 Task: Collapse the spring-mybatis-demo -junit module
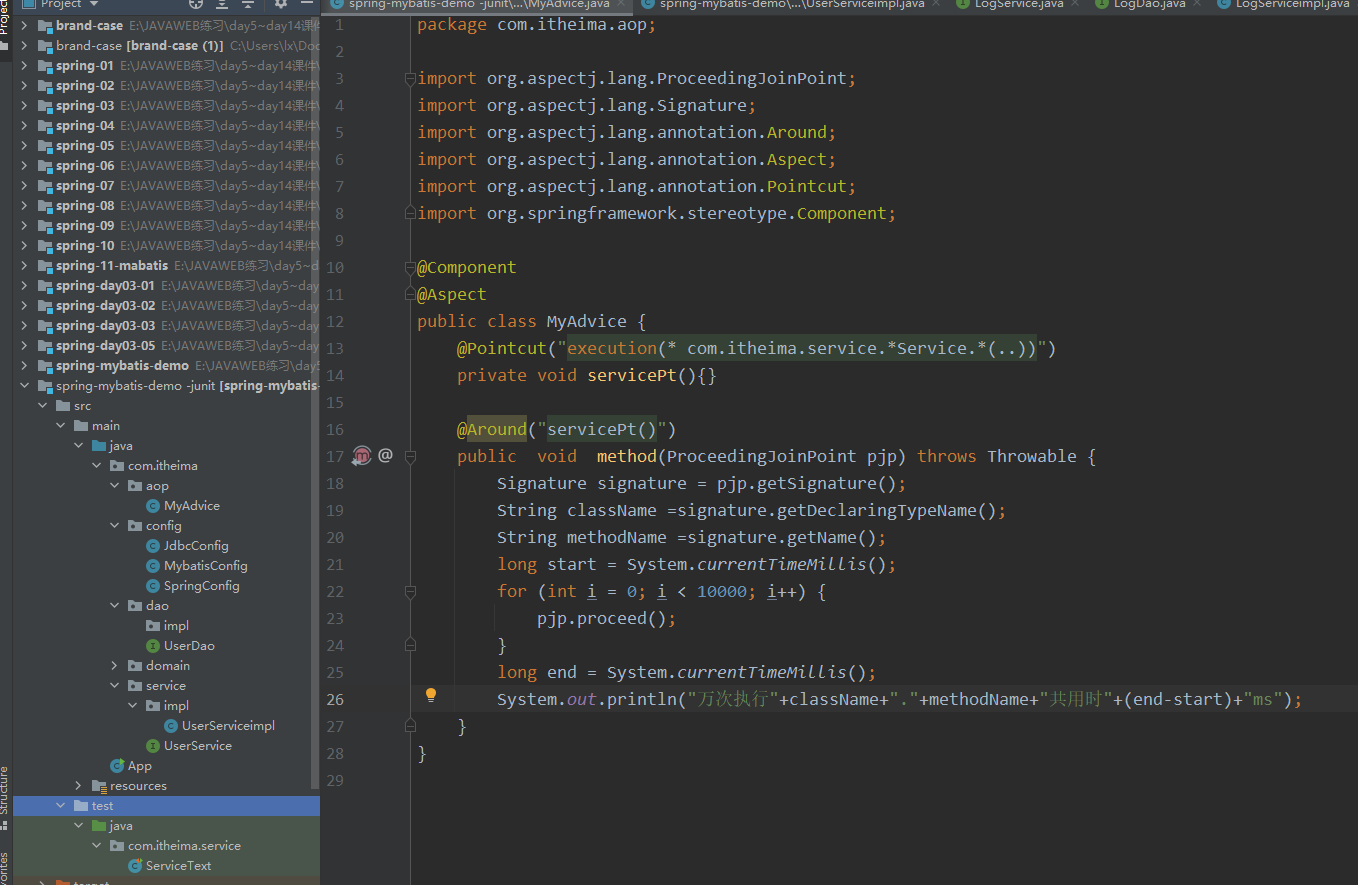pos(25,386)
